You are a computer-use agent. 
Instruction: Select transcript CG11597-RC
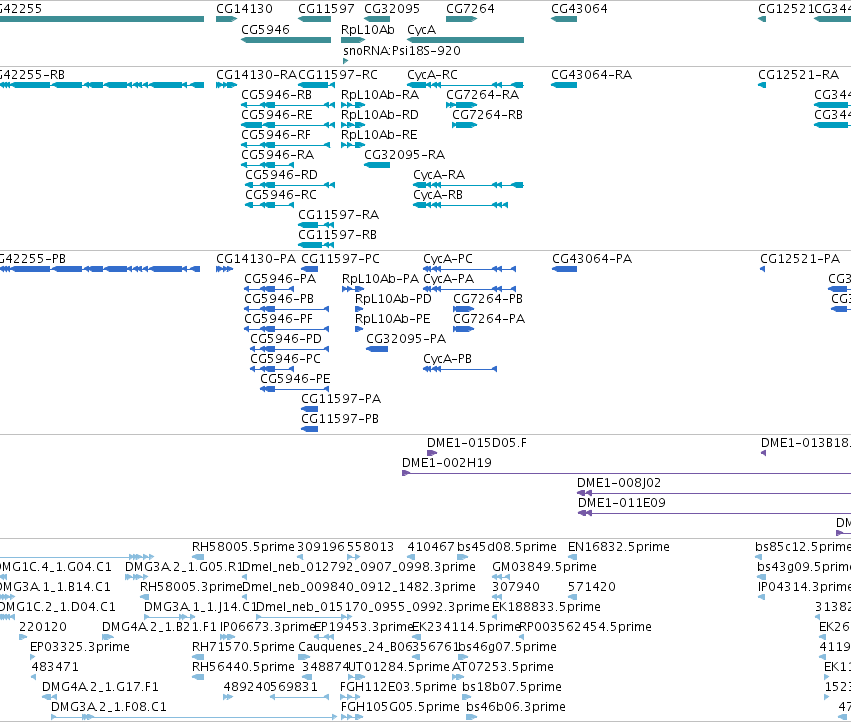click(x=338, y=74)
